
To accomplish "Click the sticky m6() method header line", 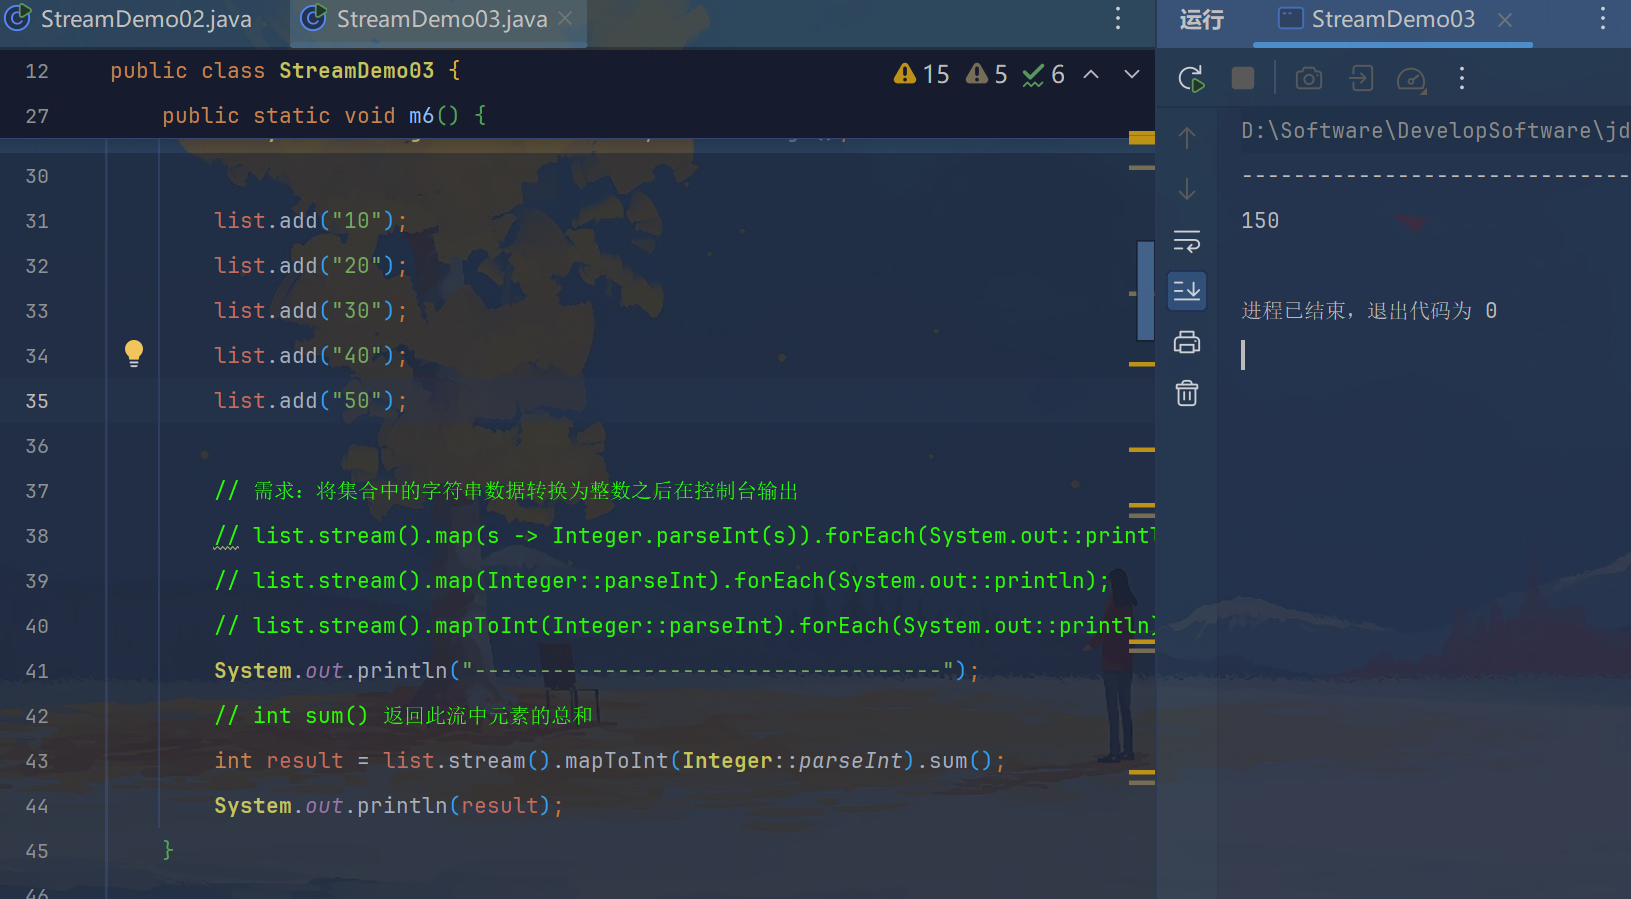I will (x=324, y=116).
